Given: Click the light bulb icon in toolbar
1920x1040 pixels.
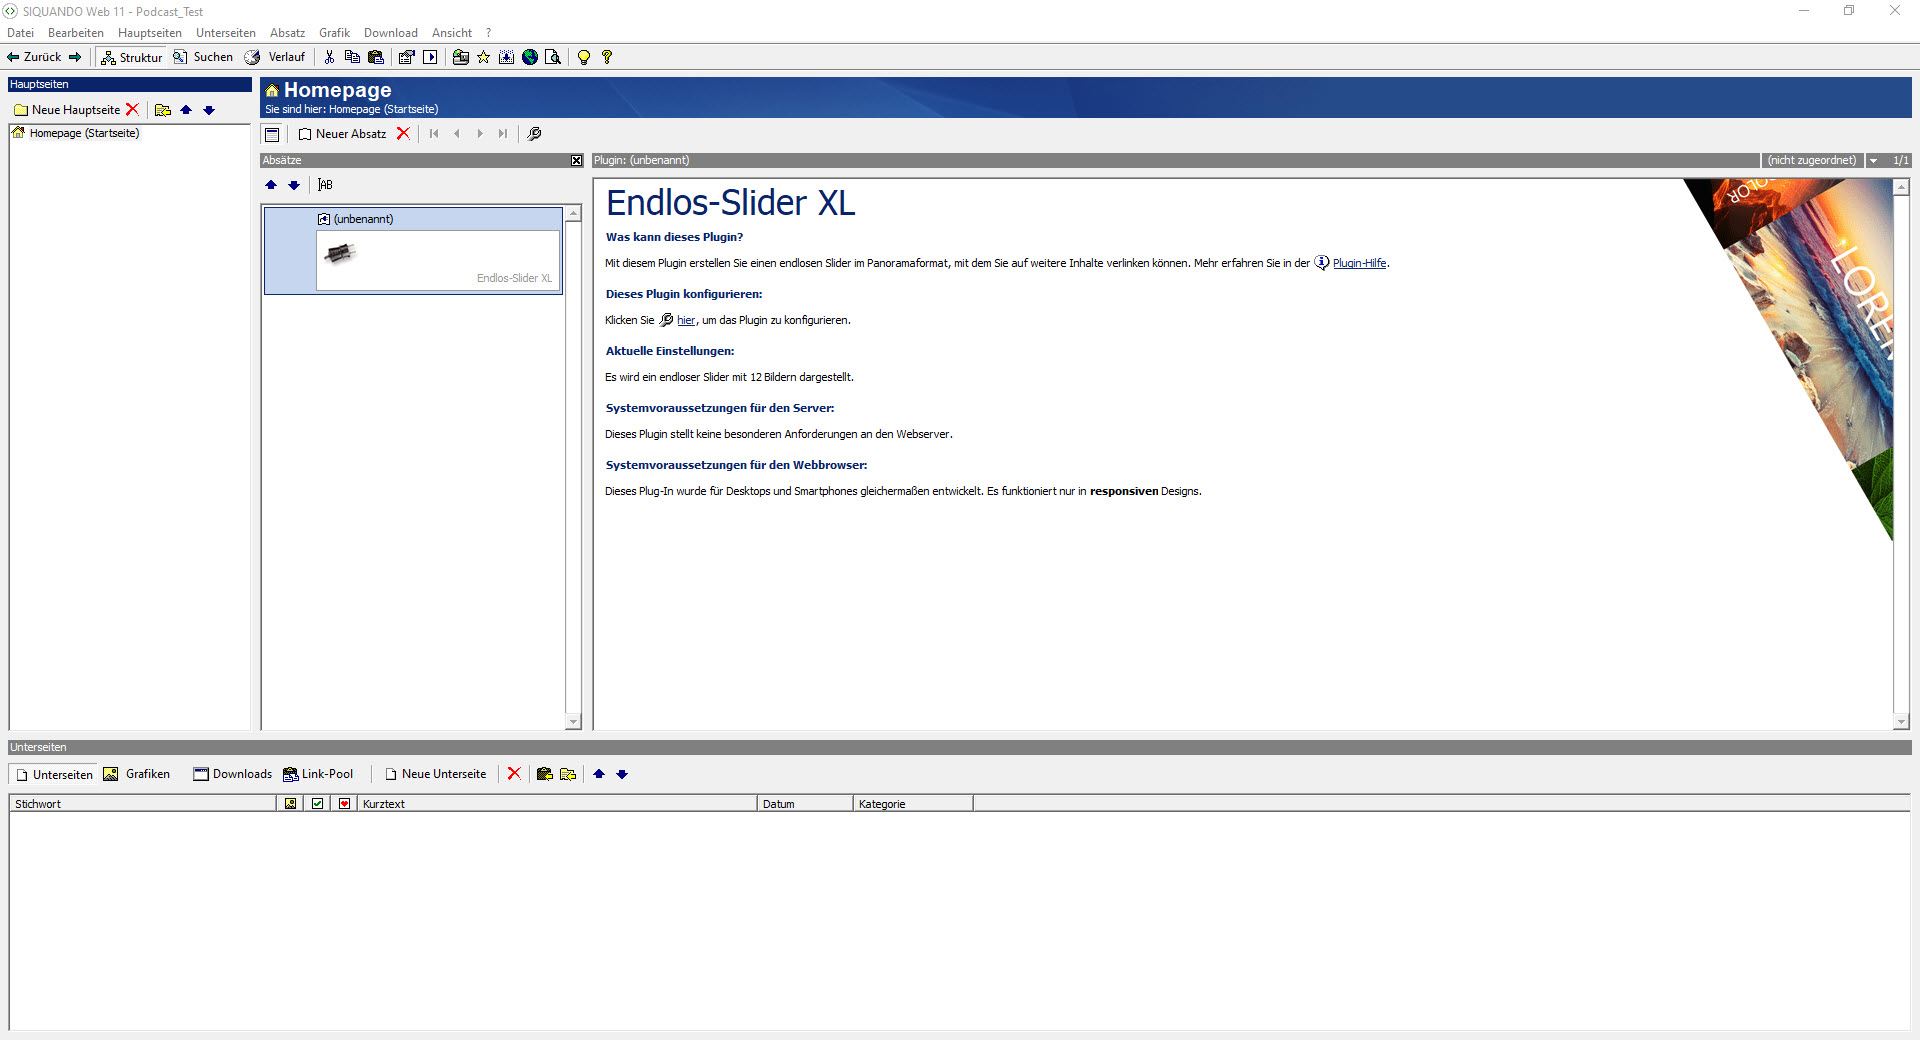Looking at the screenshot, I should pyautogui.click(x=584, y=57).
